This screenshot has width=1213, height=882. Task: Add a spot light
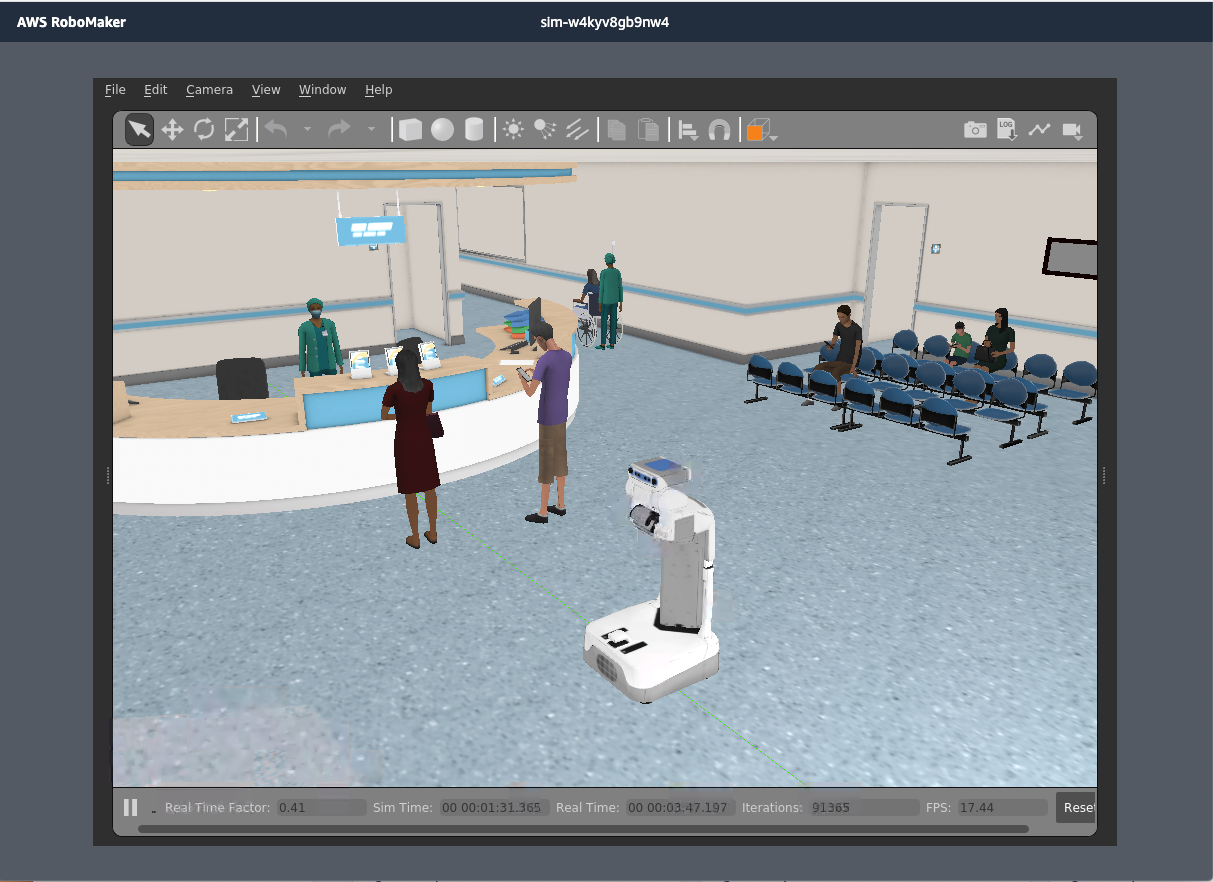pyautogui.click(x=545, y=129)
